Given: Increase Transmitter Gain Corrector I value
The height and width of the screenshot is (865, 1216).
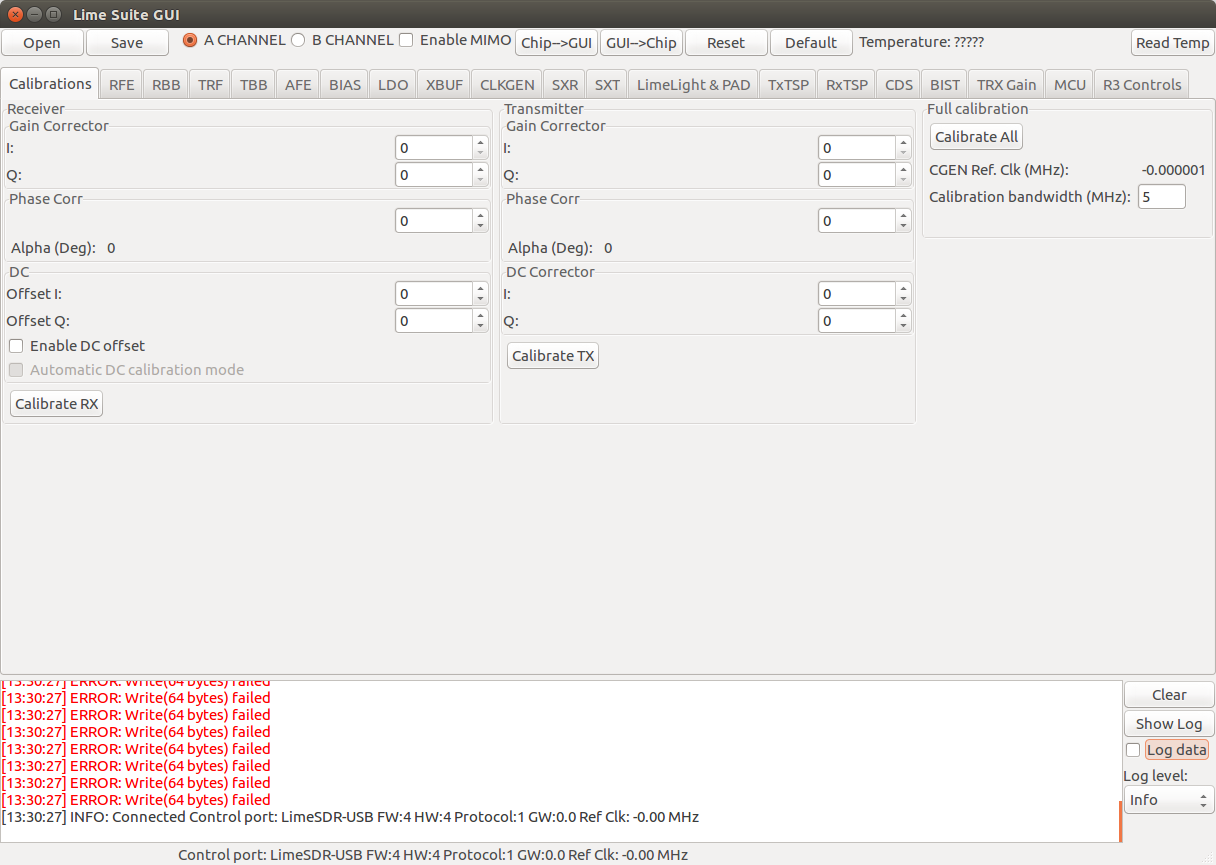Looking at the screenshot, I should tap(904, 142).
